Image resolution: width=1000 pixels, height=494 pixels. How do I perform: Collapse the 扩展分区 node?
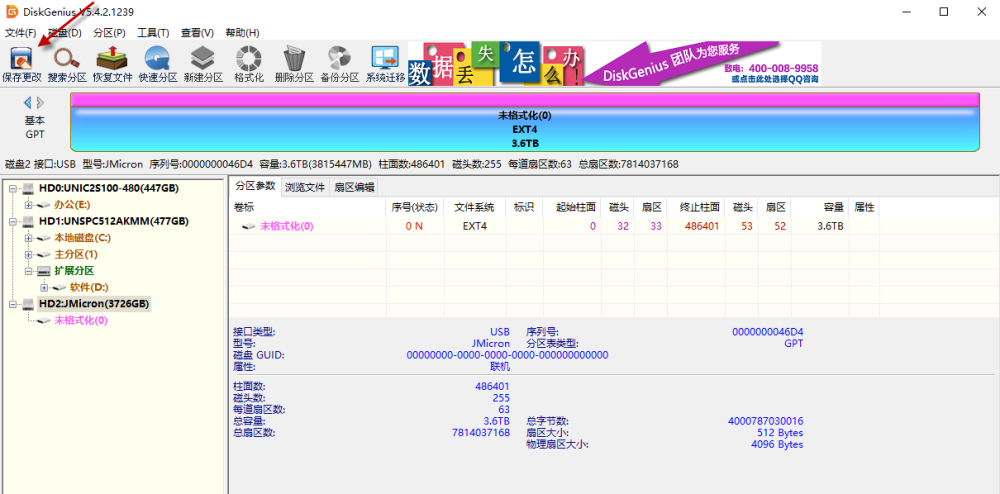point(28,271)
